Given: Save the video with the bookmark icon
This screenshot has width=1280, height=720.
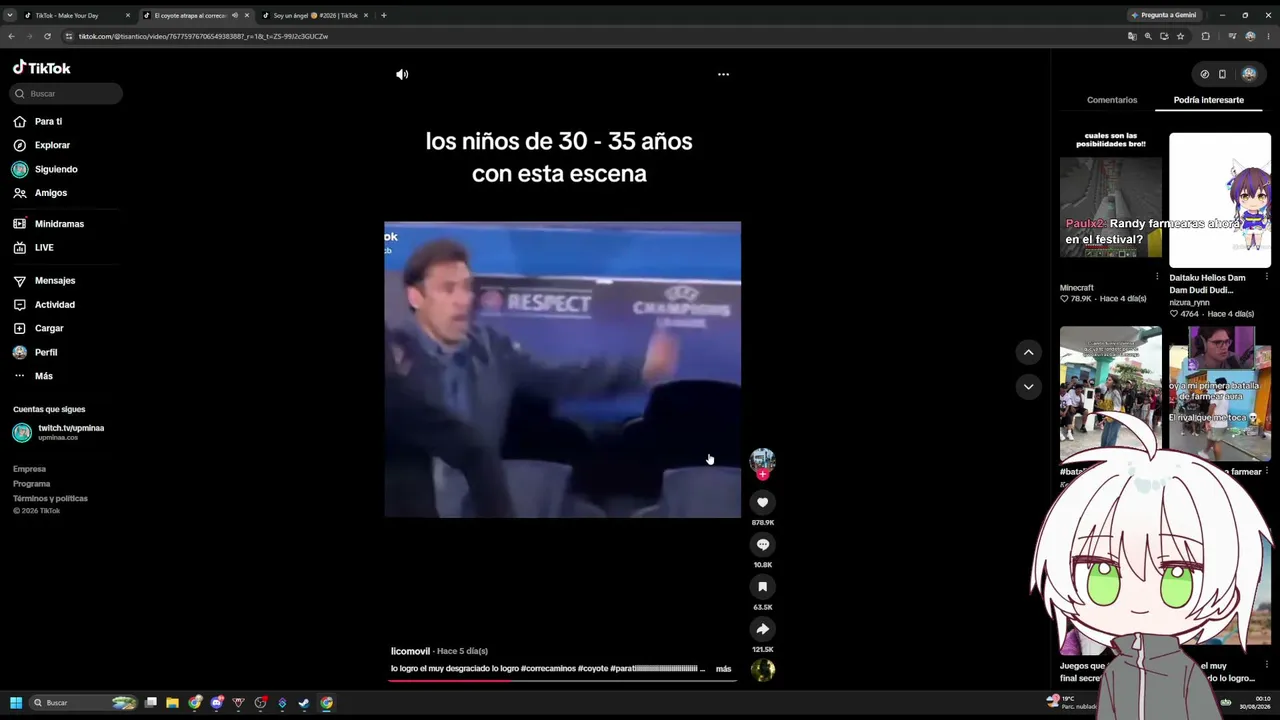Looking at the screenshot, I should pos(762,587).
